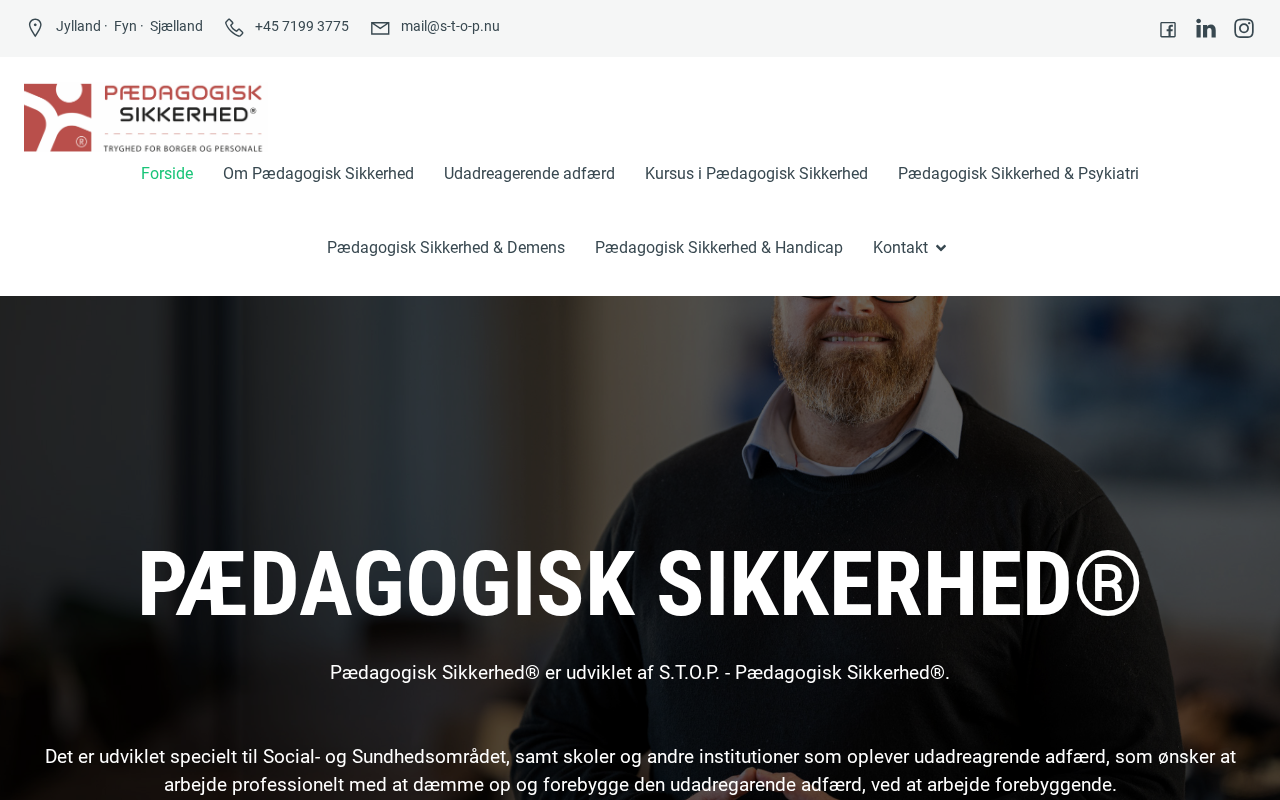Open the LinkedIn social icon
This screenshot has width=1280, height=800.
point(1206,29)
